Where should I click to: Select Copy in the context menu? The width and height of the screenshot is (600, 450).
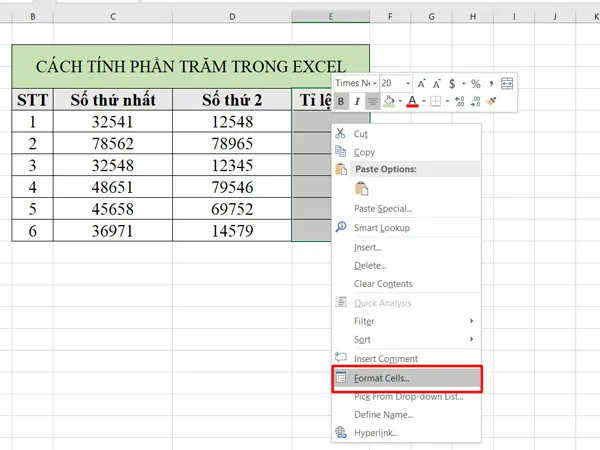pos(364,152)
